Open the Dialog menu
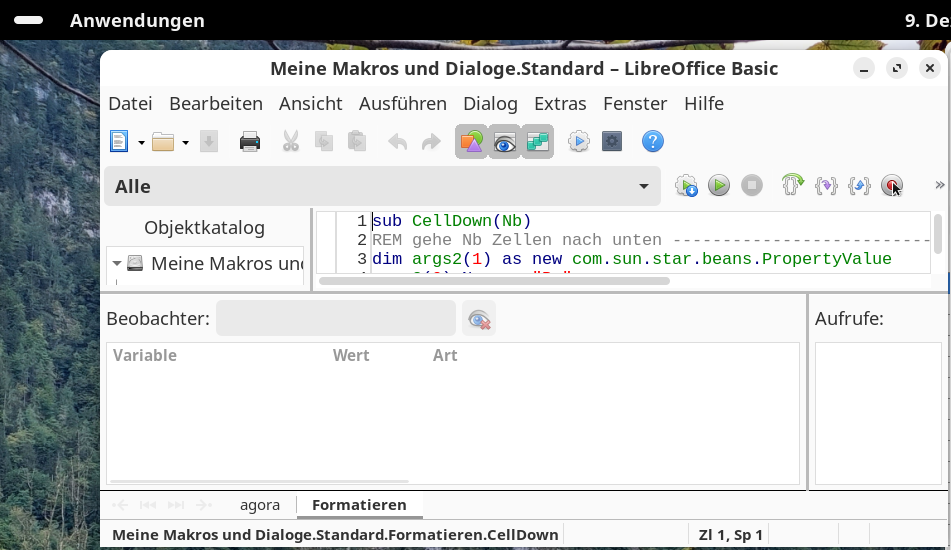Image resolution: width=951 pixels, height=550 pixels. click(x=490, y=104)
